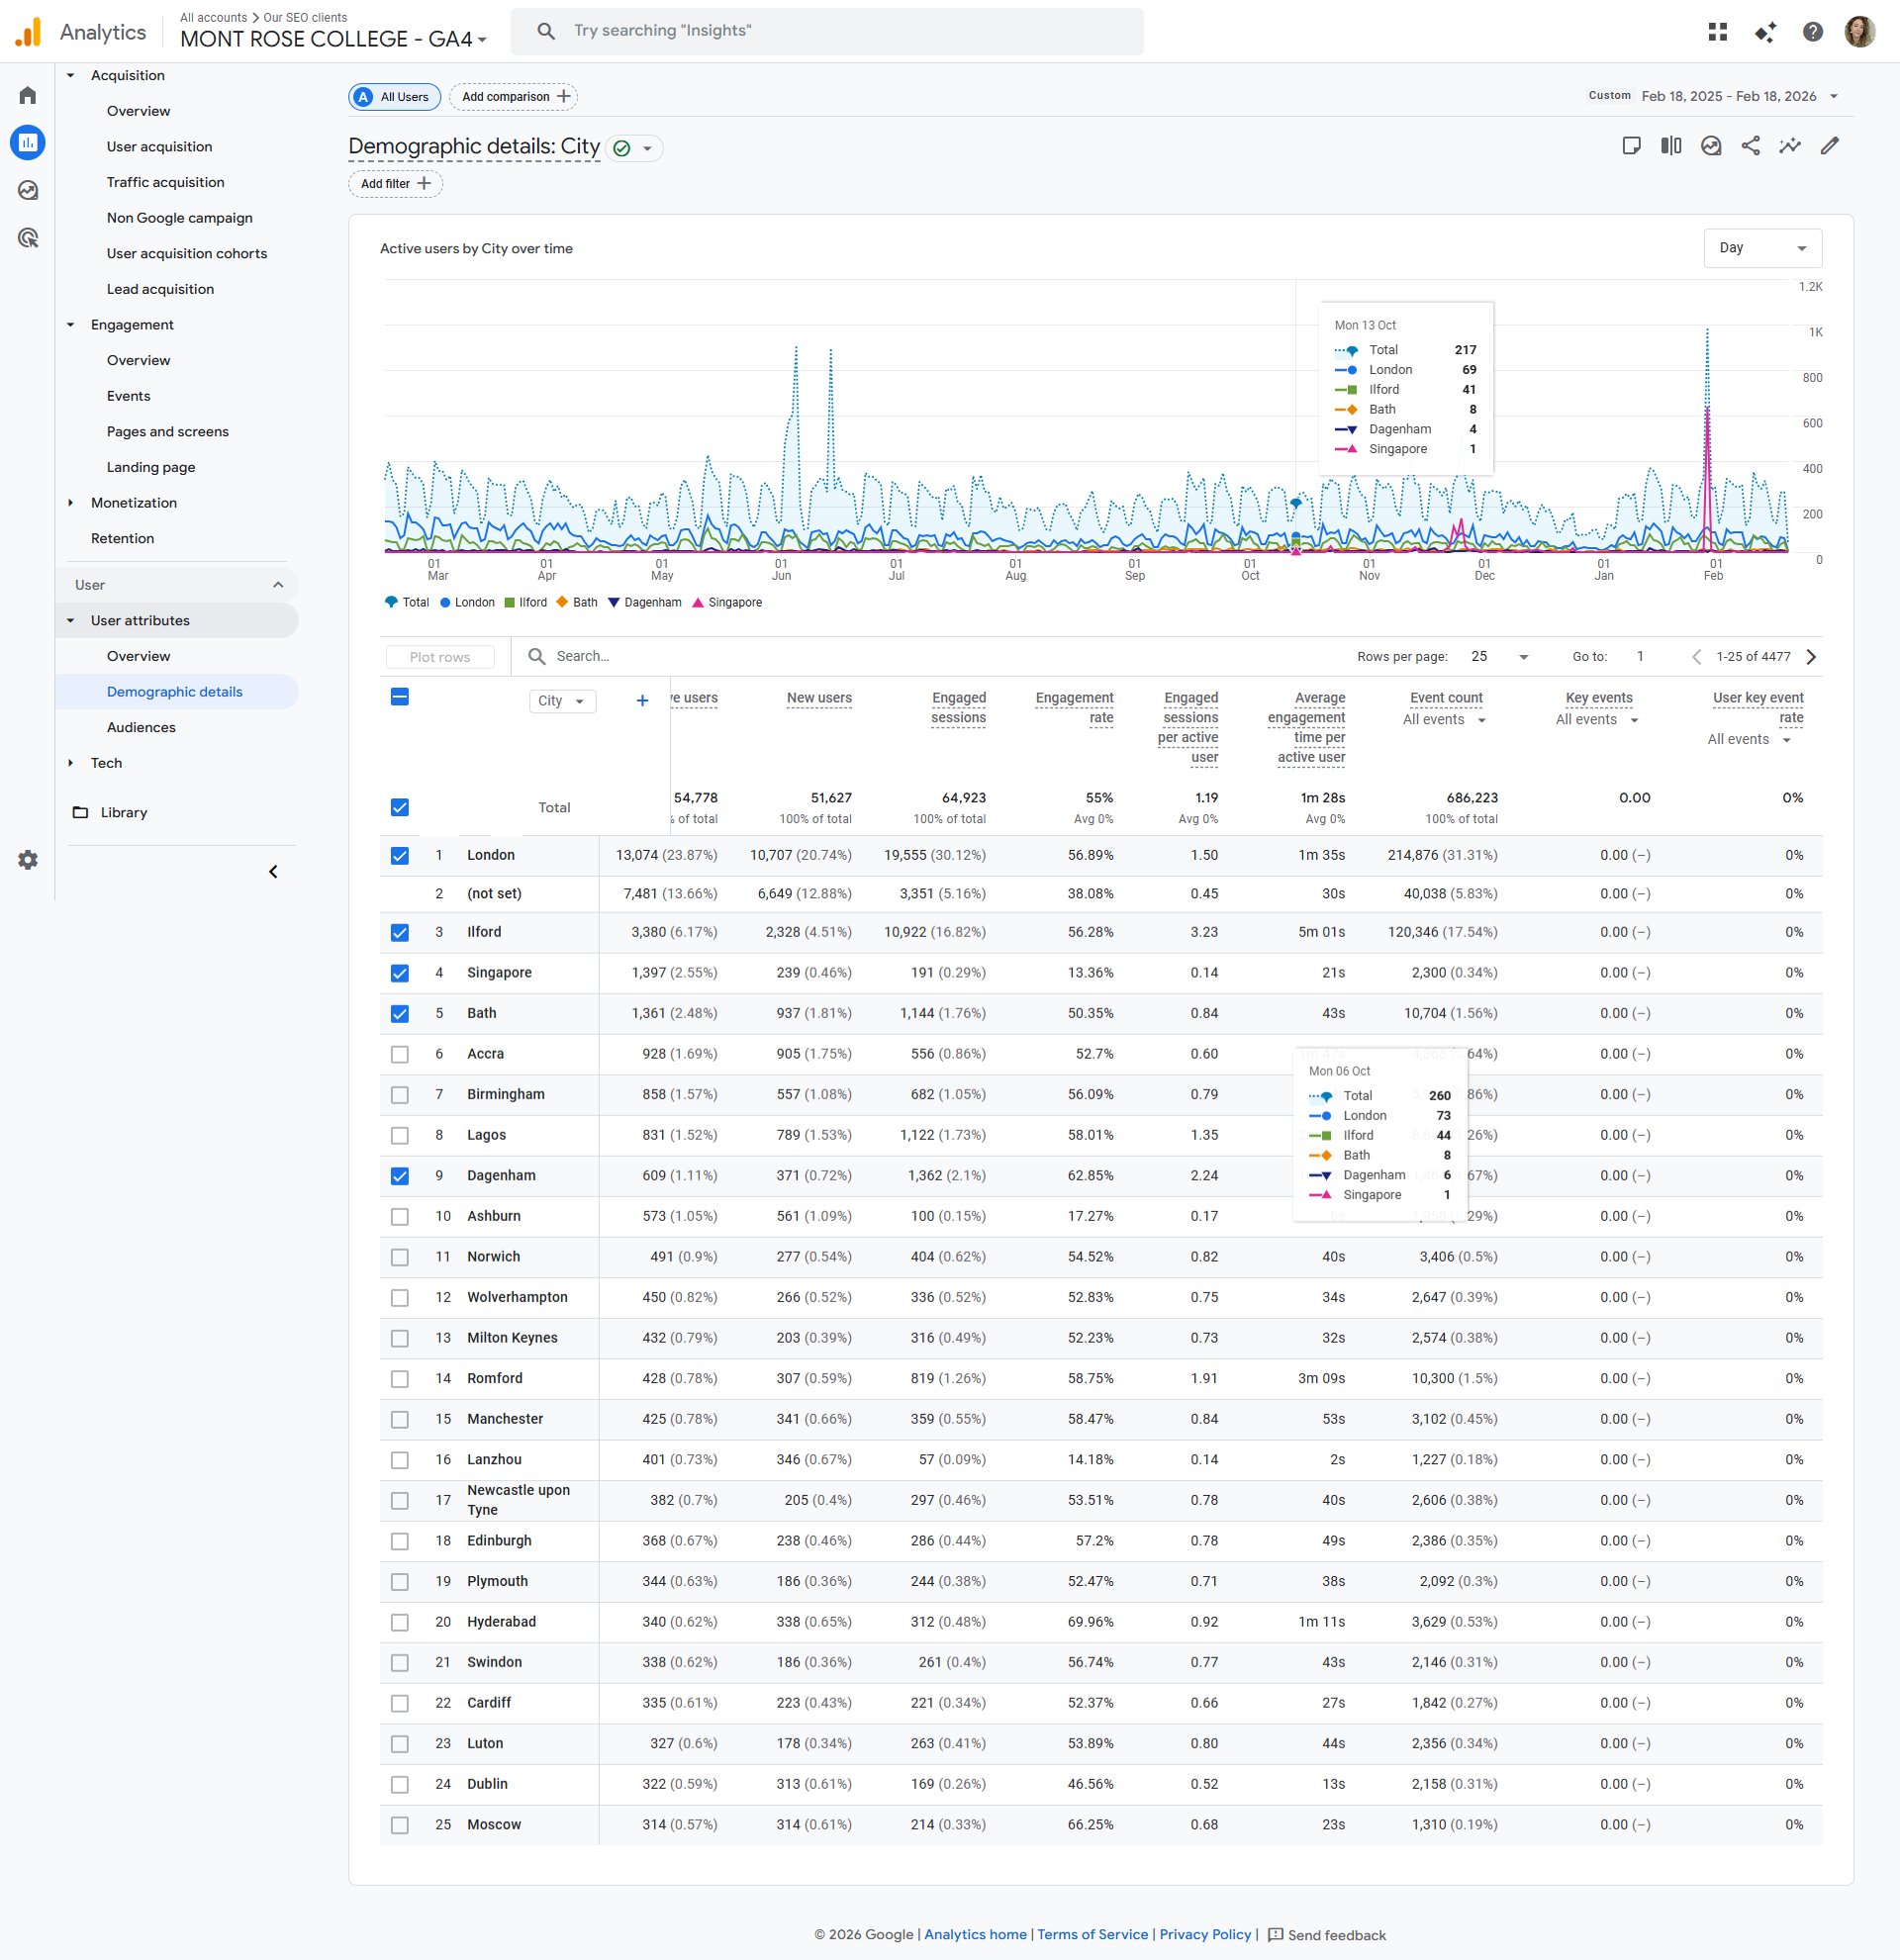Open the City dimension dropdown
This screenshot has height=1960, width=1900.
(561, 701)
